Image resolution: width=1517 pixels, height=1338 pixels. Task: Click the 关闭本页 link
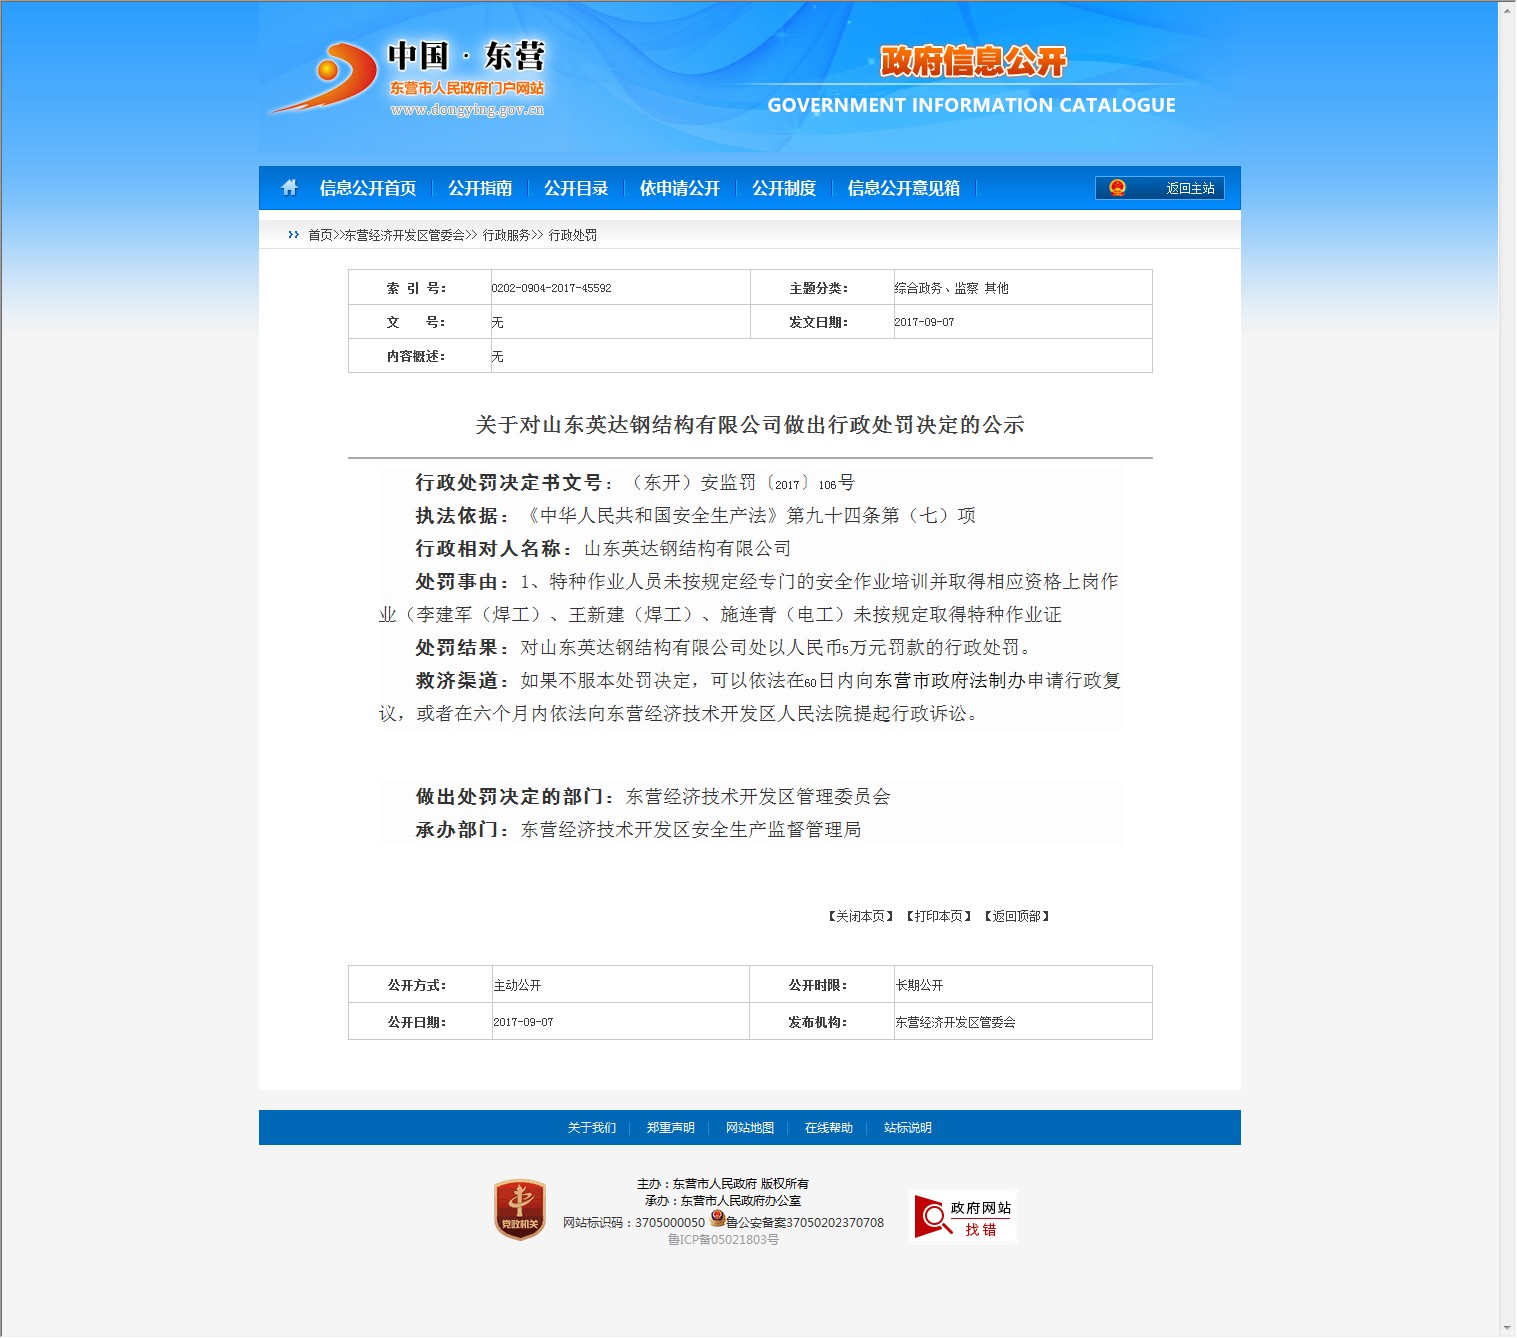860,916
